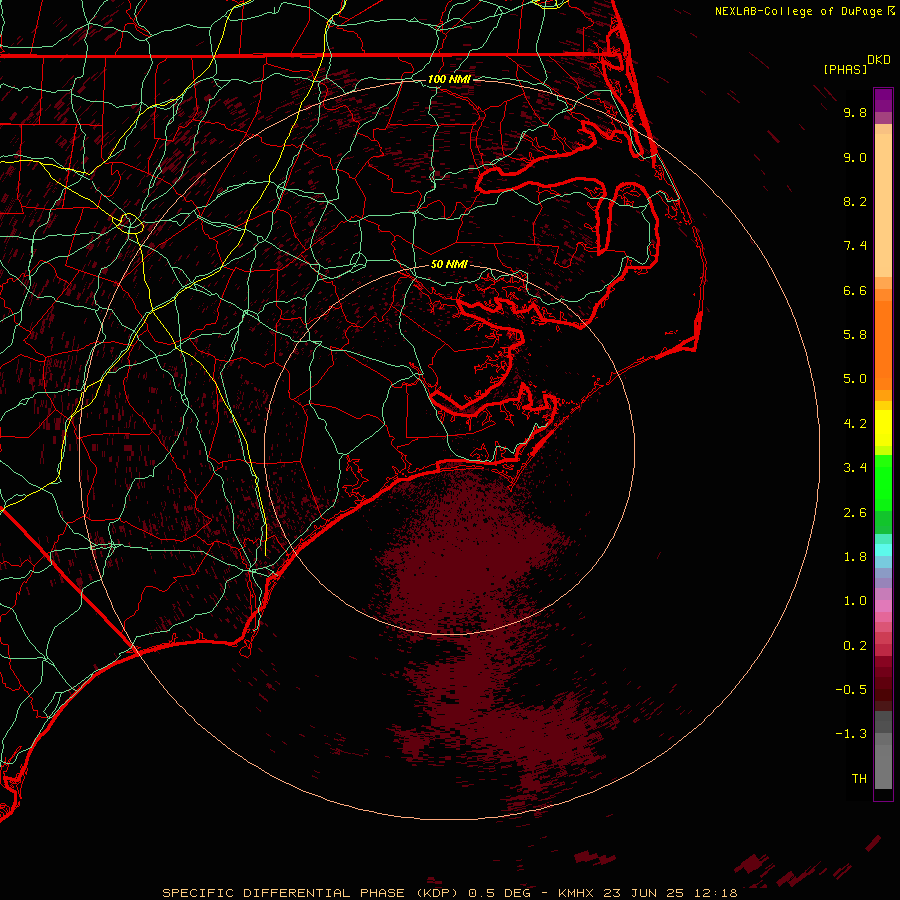Click the 1.0 scale value
Image resolution: width=900 pixels, height=900 pixels.
click(x=855, y=601)
